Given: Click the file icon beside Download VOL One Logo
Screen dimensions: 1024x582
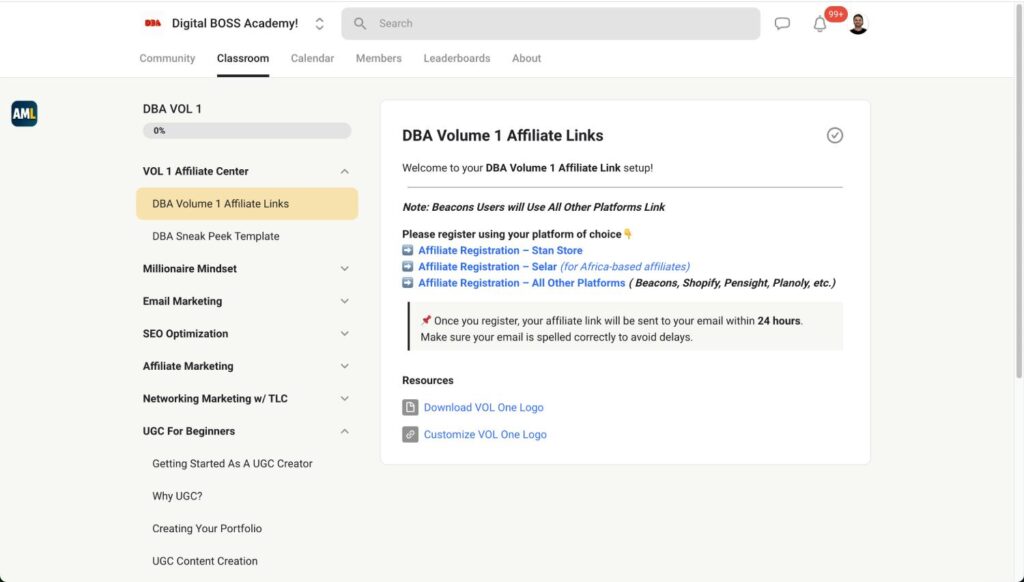Looking at the screenshot, I should tap(410, 408).
